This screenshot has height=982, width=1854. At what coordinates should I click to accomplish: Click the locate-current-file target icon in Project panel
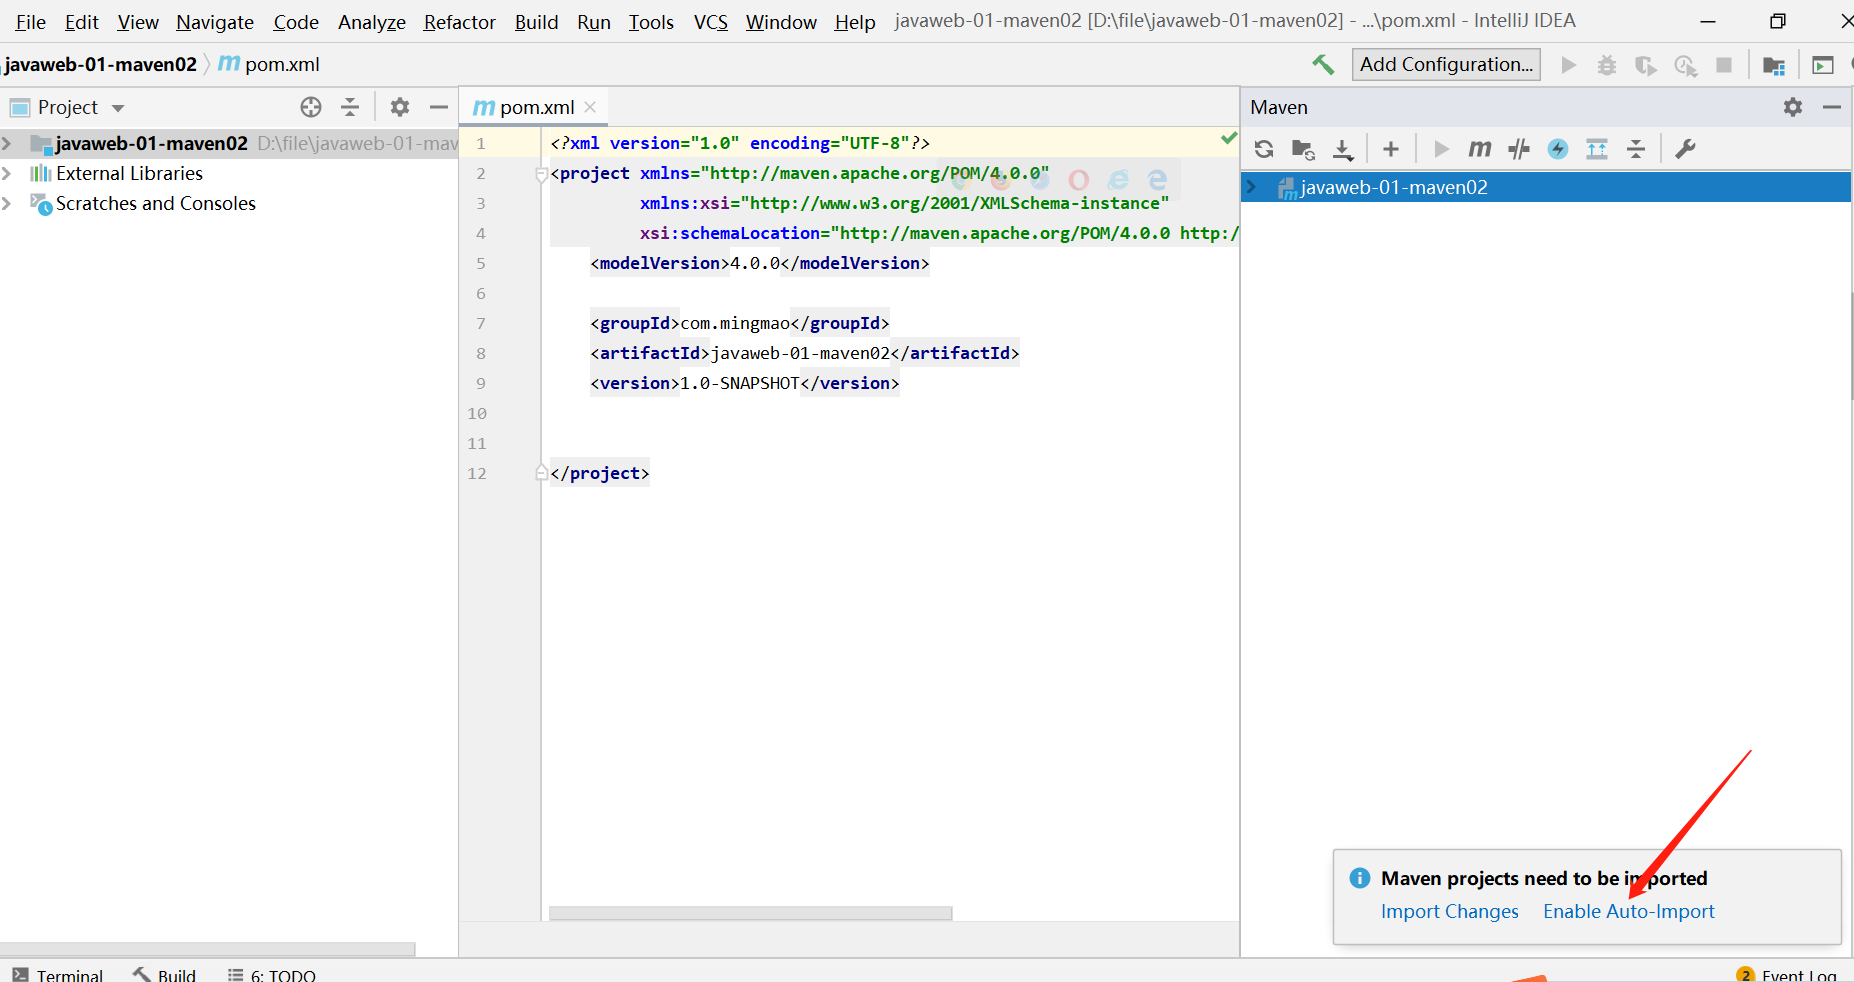[x=311, y=107]
